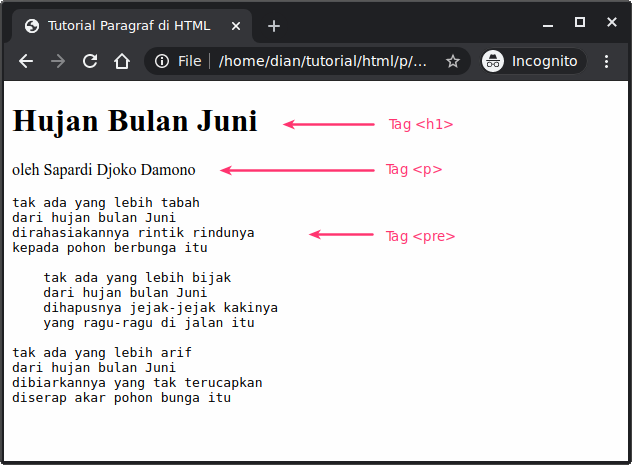
Task: Select the Tutorial Paragraf di HTML tab
Action: [132, 26]
